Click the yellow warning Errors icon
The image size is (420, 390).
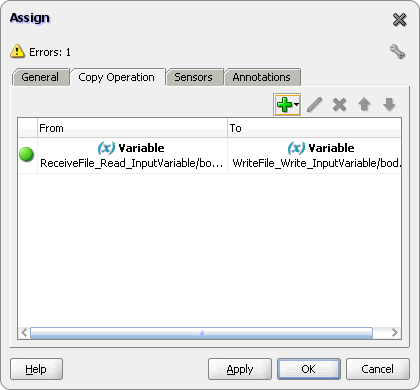pos(17,51)
